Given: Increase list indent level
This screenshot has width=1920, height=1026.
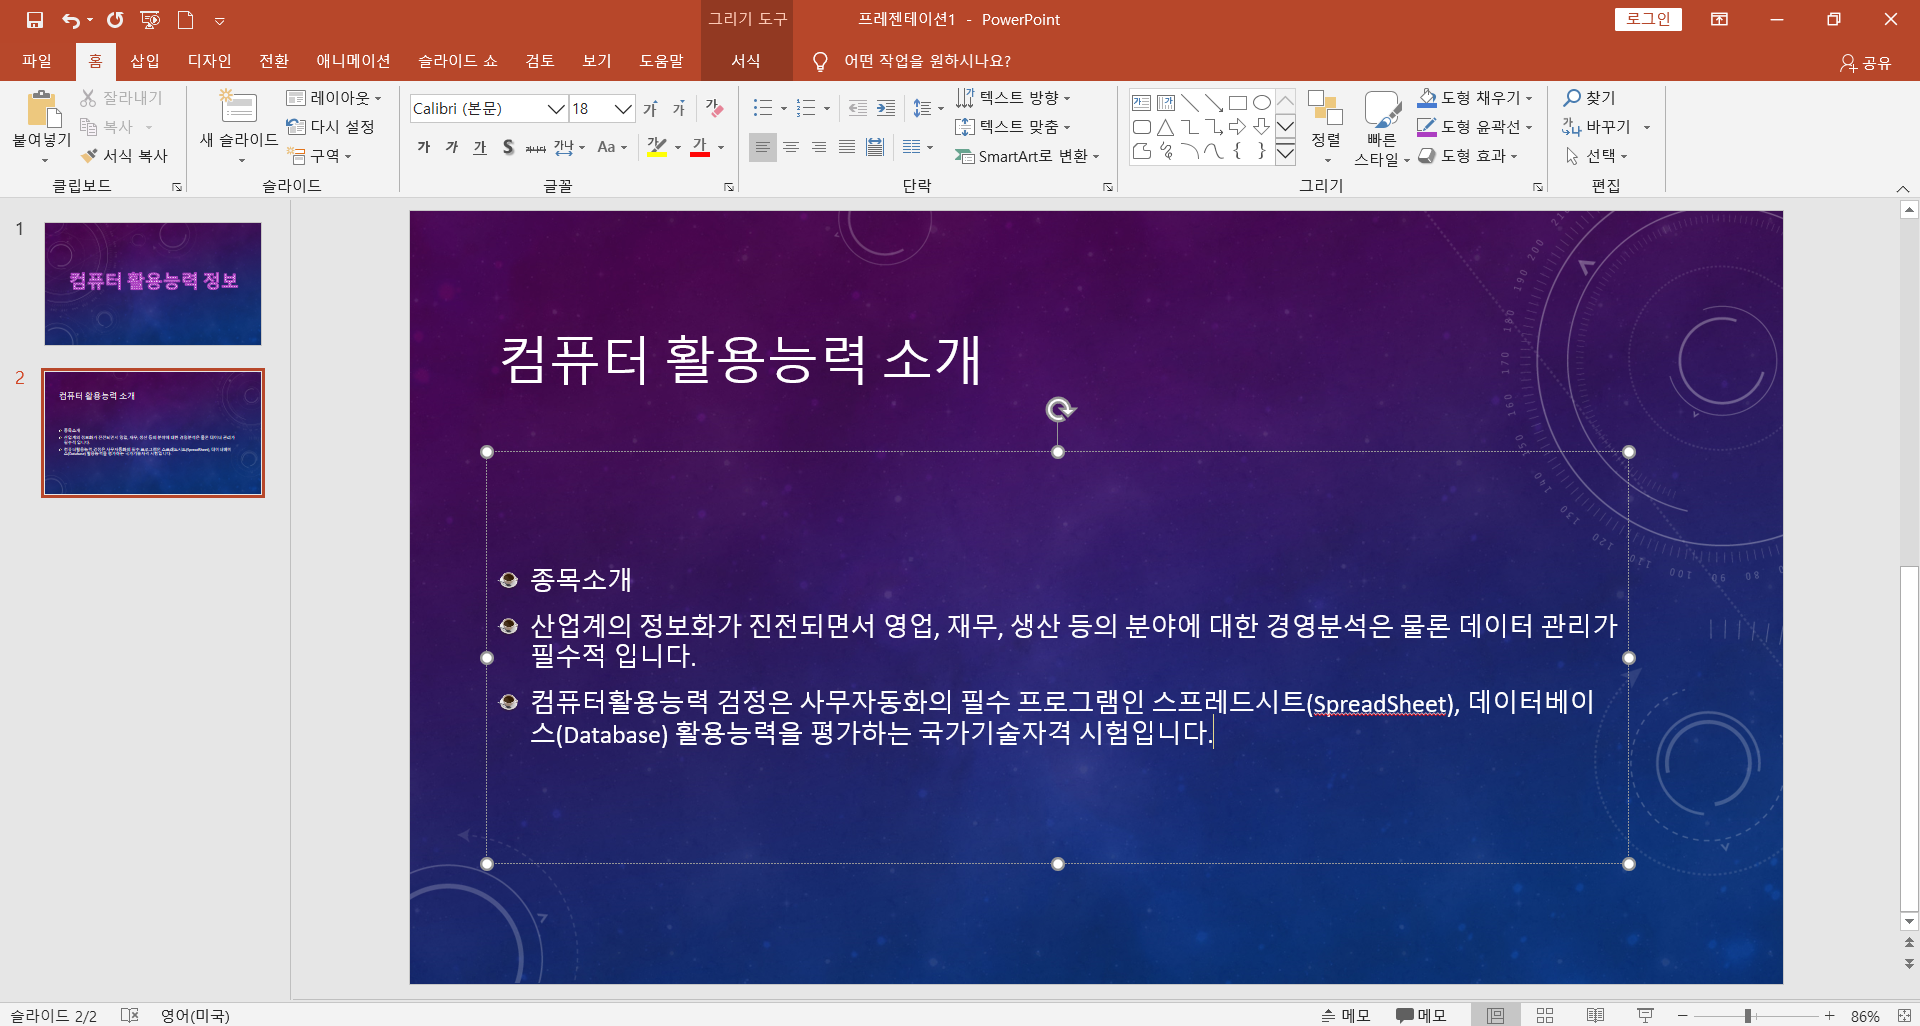Looking at the screenshot, I should pos(886,108).
